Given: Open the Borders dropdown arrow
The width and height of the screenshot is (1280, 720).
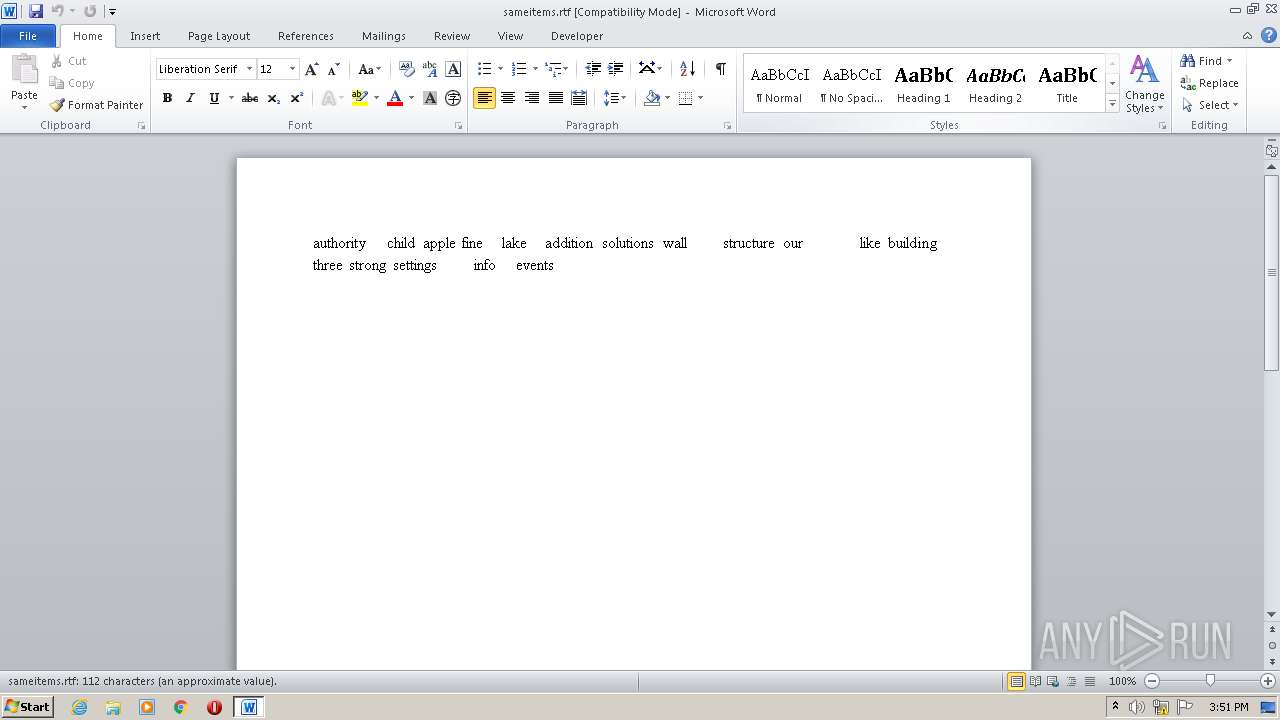Looking at the screenshot, I should 700,98.
